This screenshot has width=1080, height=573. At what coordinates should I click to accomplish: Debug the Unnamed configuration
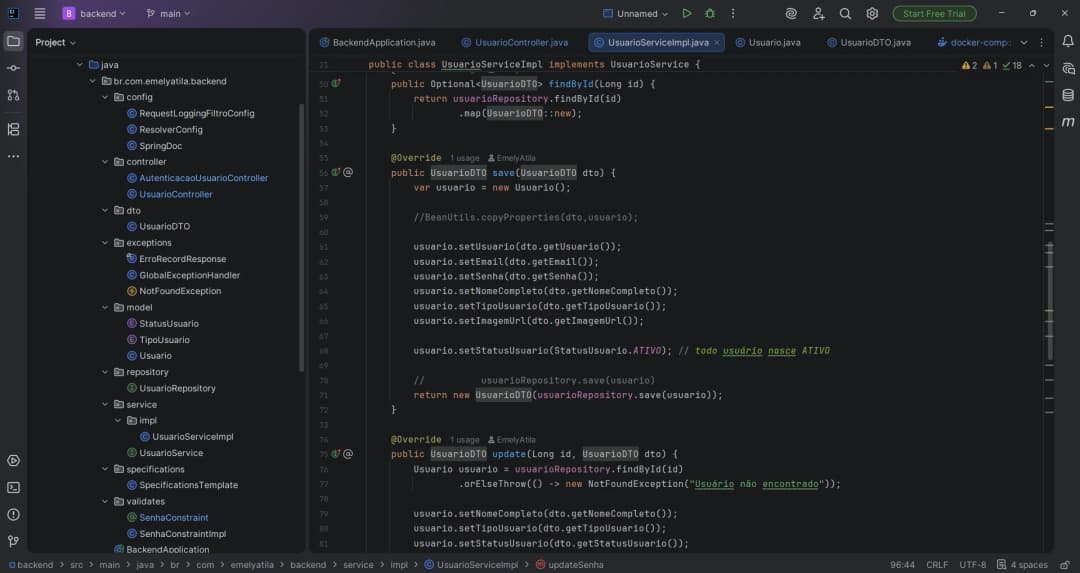pos(710,13)
